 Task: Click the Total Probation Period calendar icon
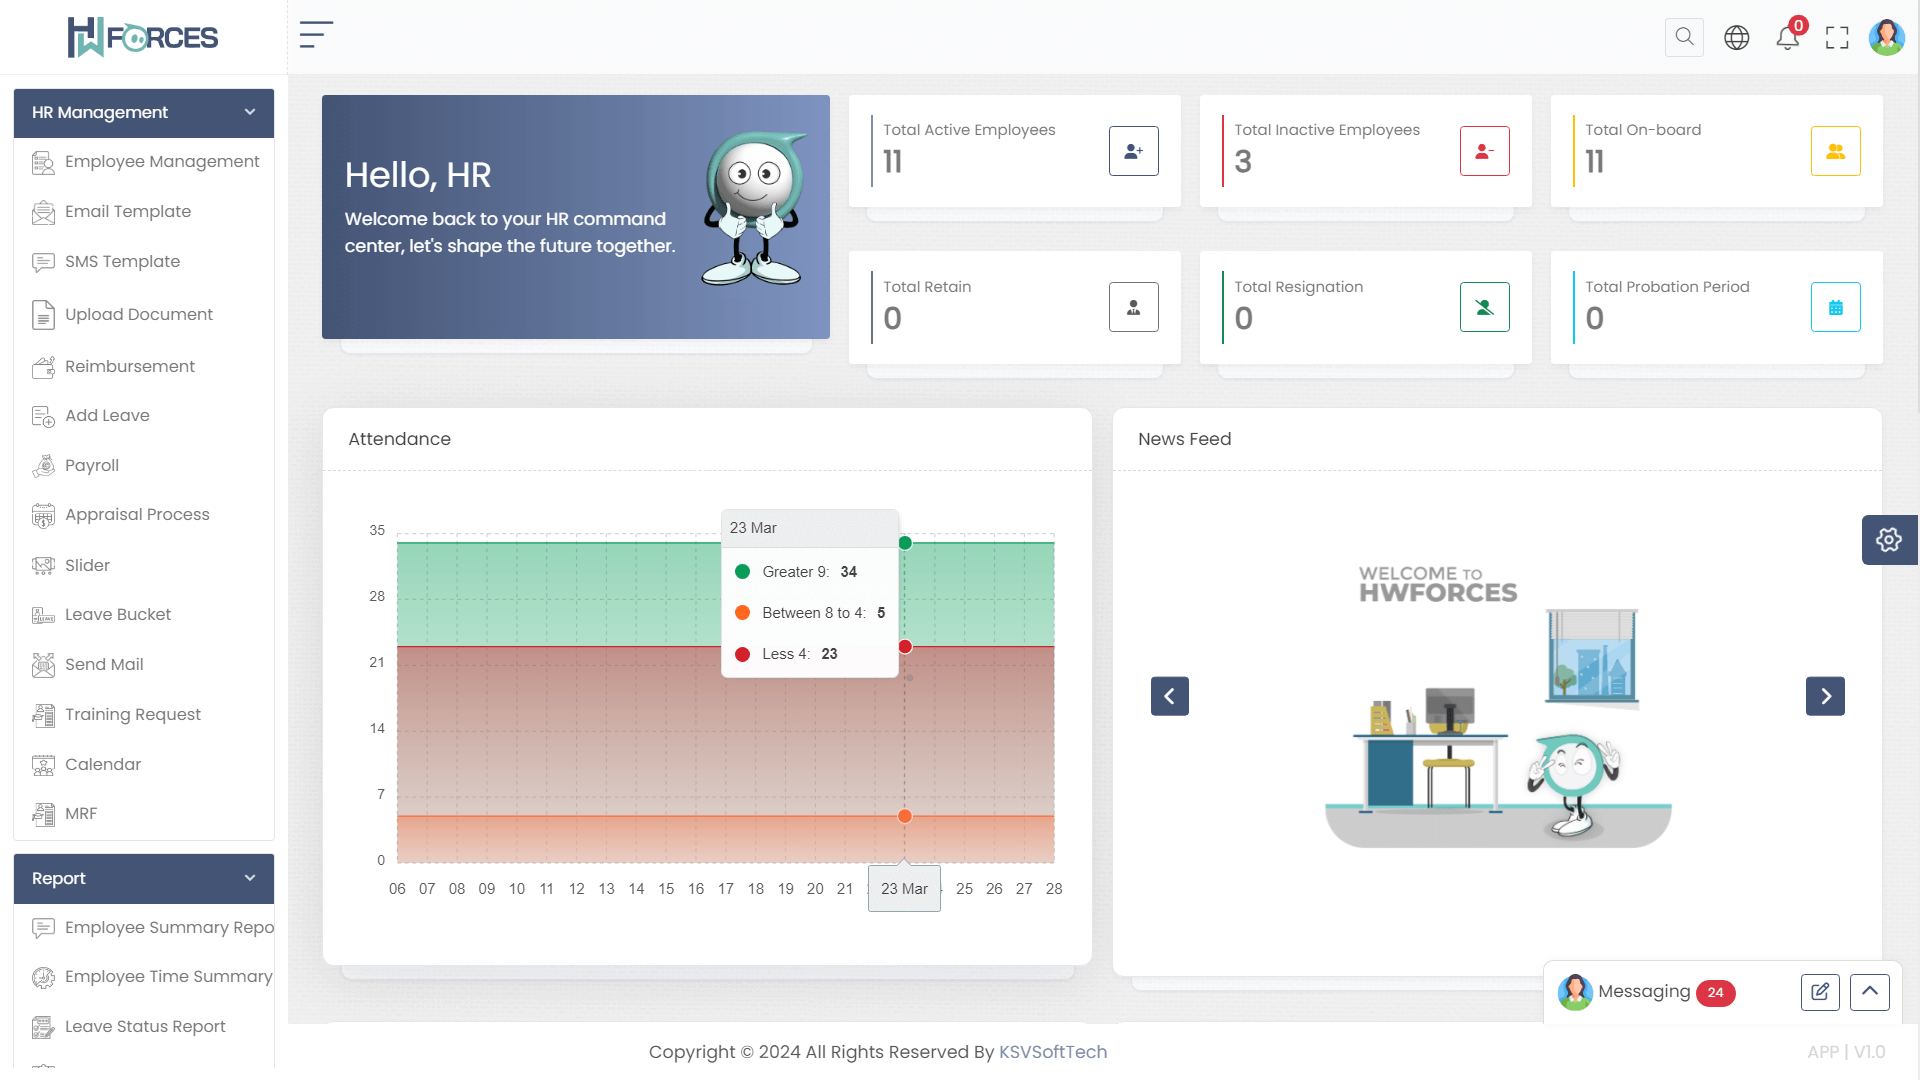pos(1835,308)
